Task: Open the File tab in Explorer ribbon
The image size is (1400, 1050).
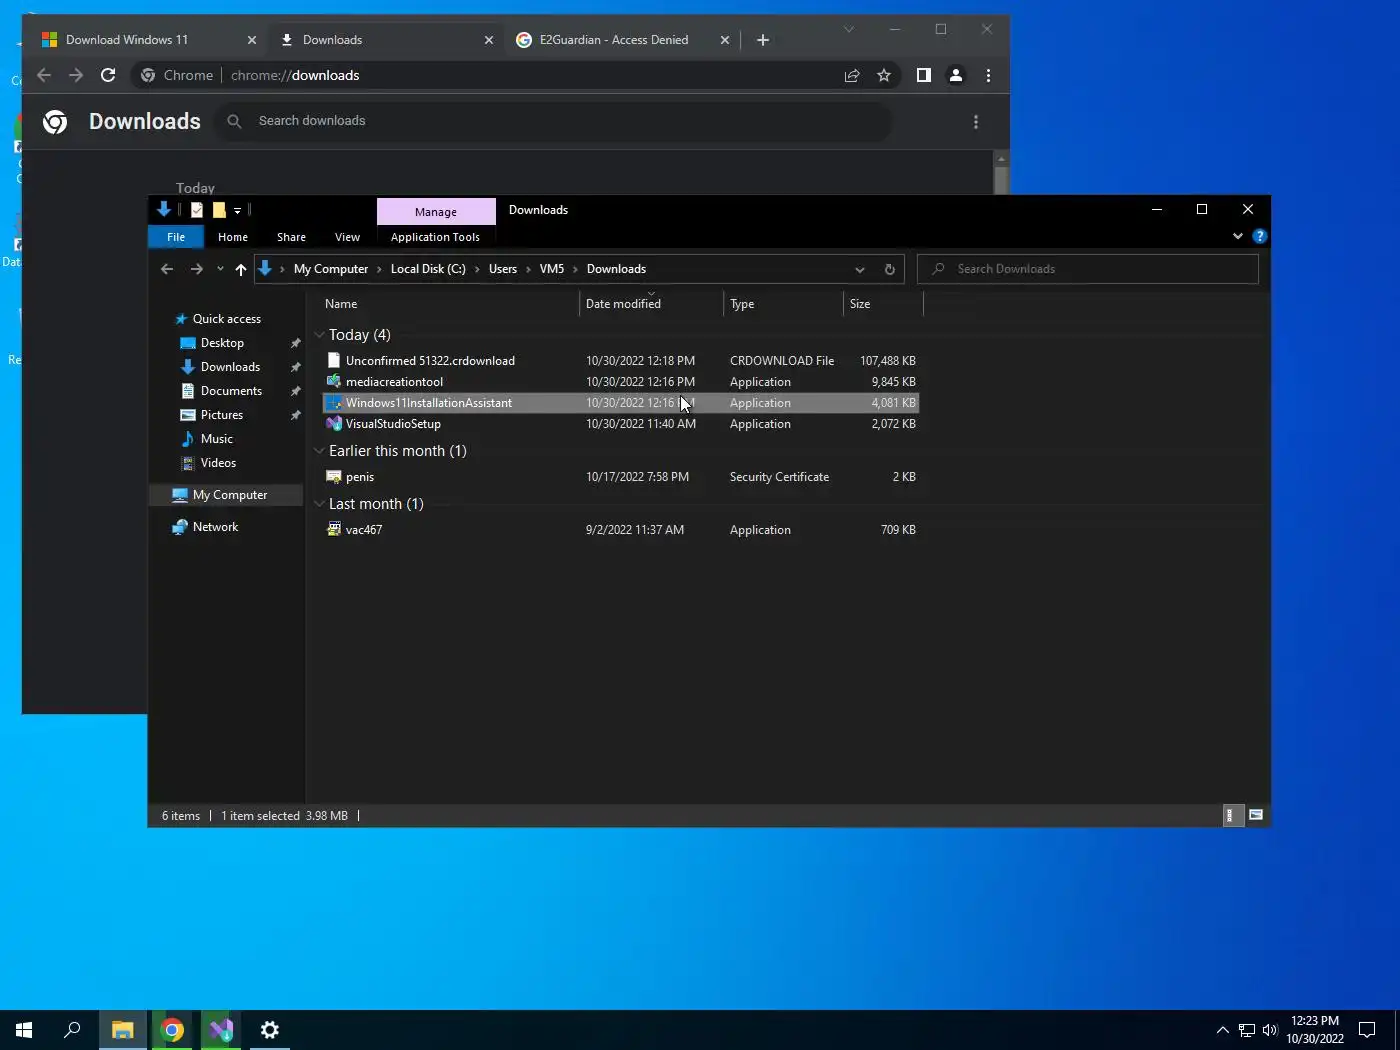Action: click(176, 237)
